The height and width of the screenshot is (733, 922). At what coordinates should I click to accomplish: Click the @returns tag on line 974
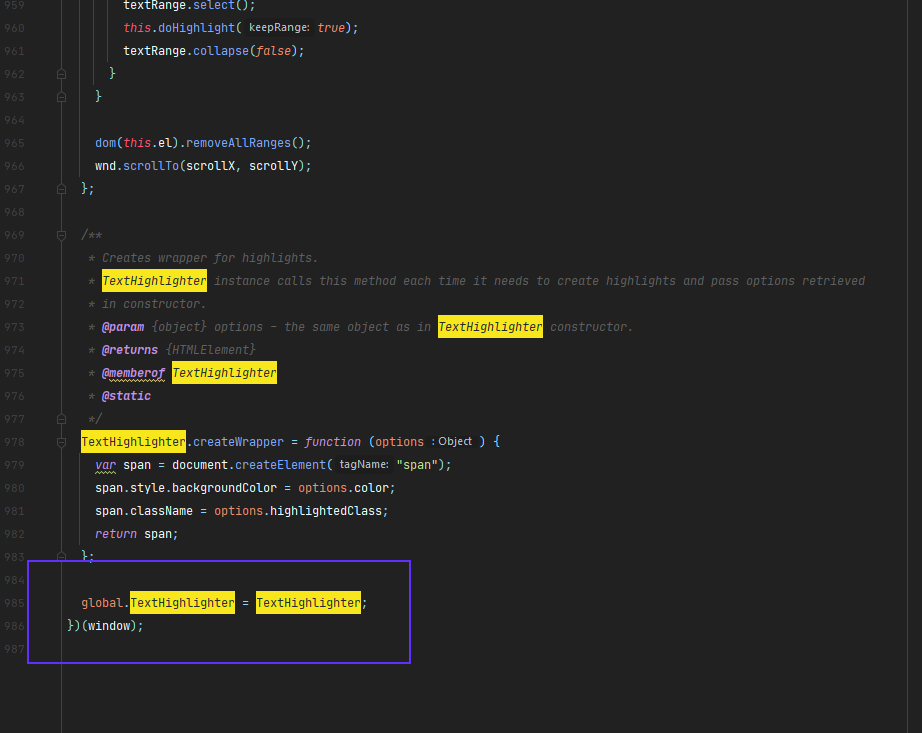point(130,350)
